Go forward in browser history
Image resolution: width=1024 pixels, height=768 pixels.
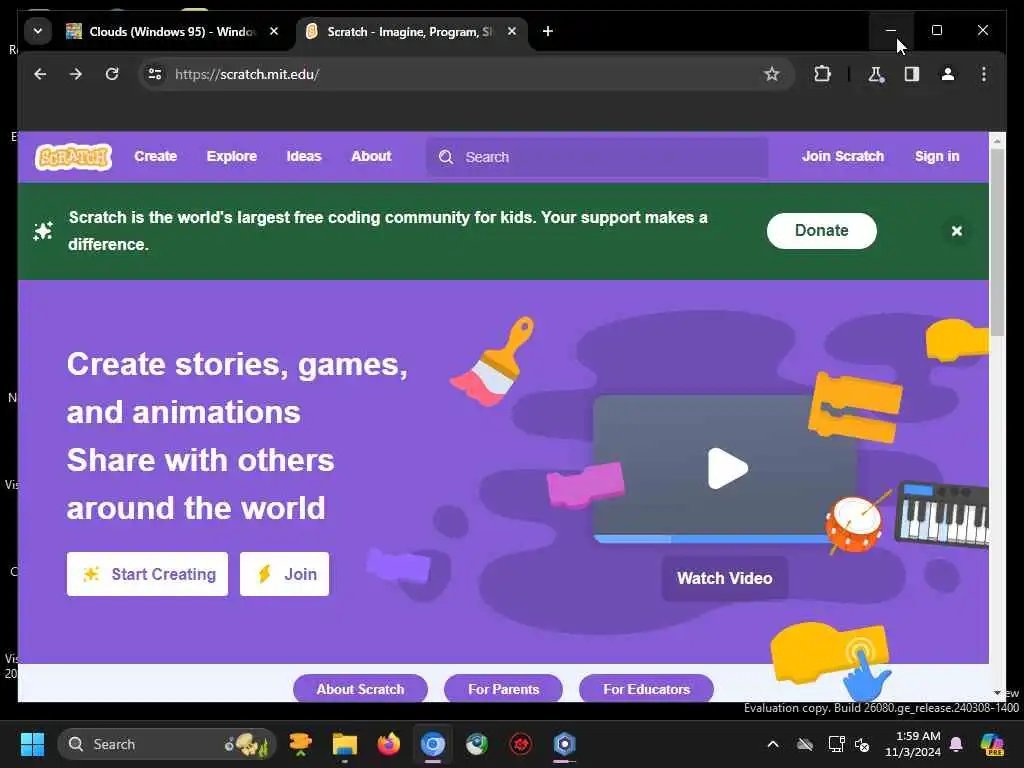[76, 74]
